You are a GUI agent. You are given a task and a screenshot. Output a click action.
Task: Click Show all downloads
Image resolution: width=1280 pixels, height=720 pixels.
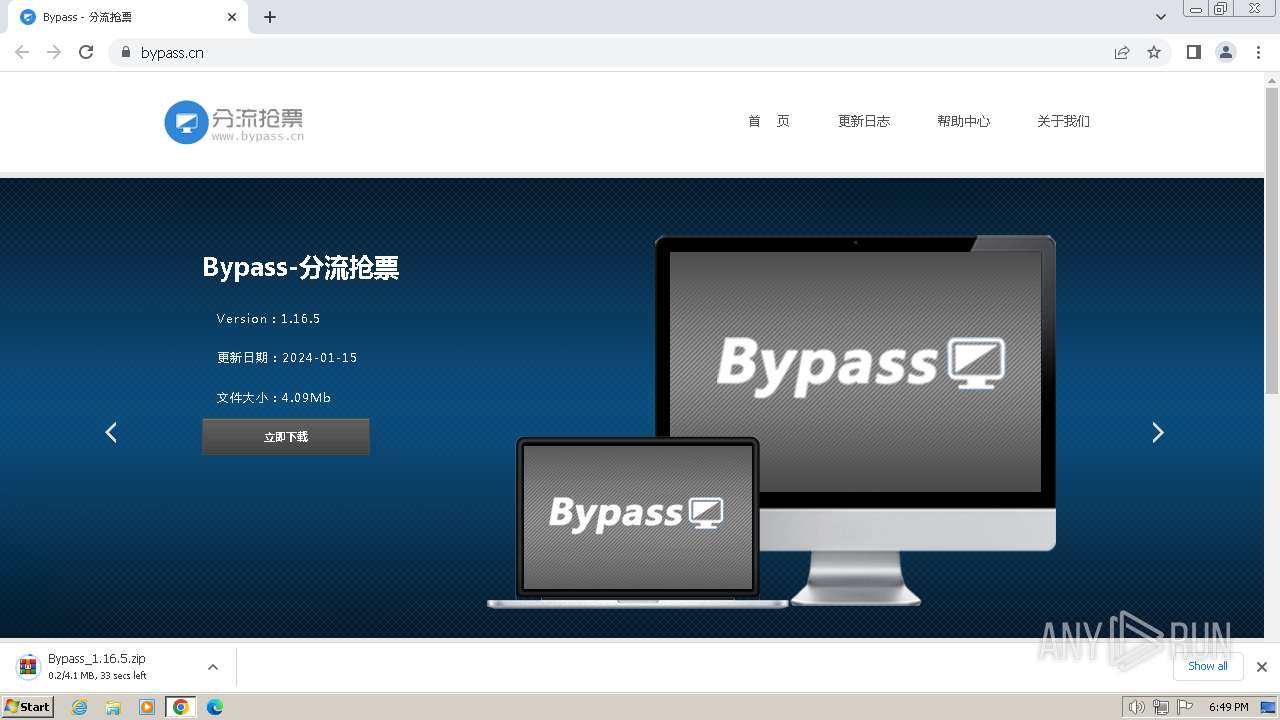1208,666
